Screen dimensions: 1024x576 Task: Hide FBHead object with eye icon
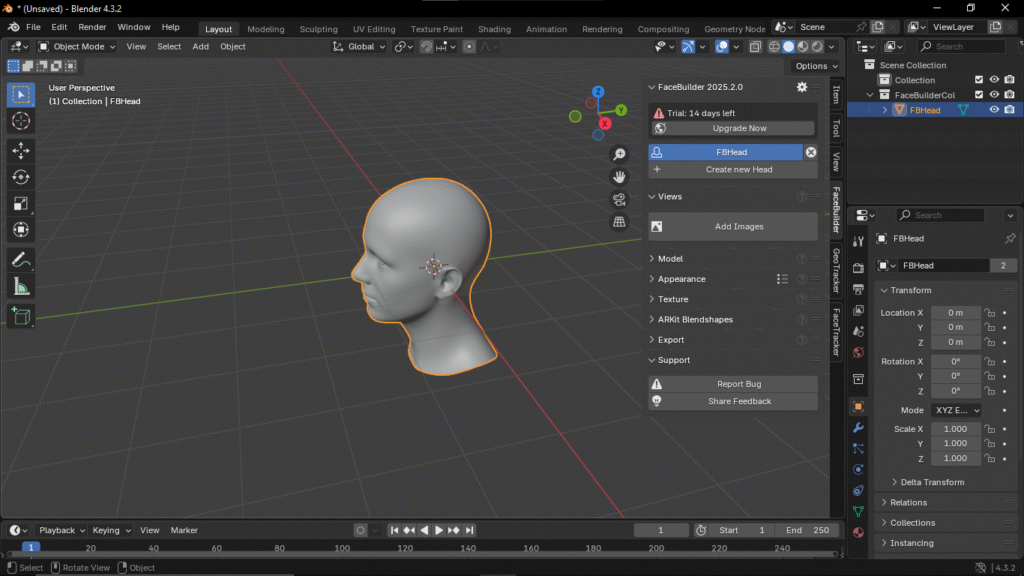(994, 110)
